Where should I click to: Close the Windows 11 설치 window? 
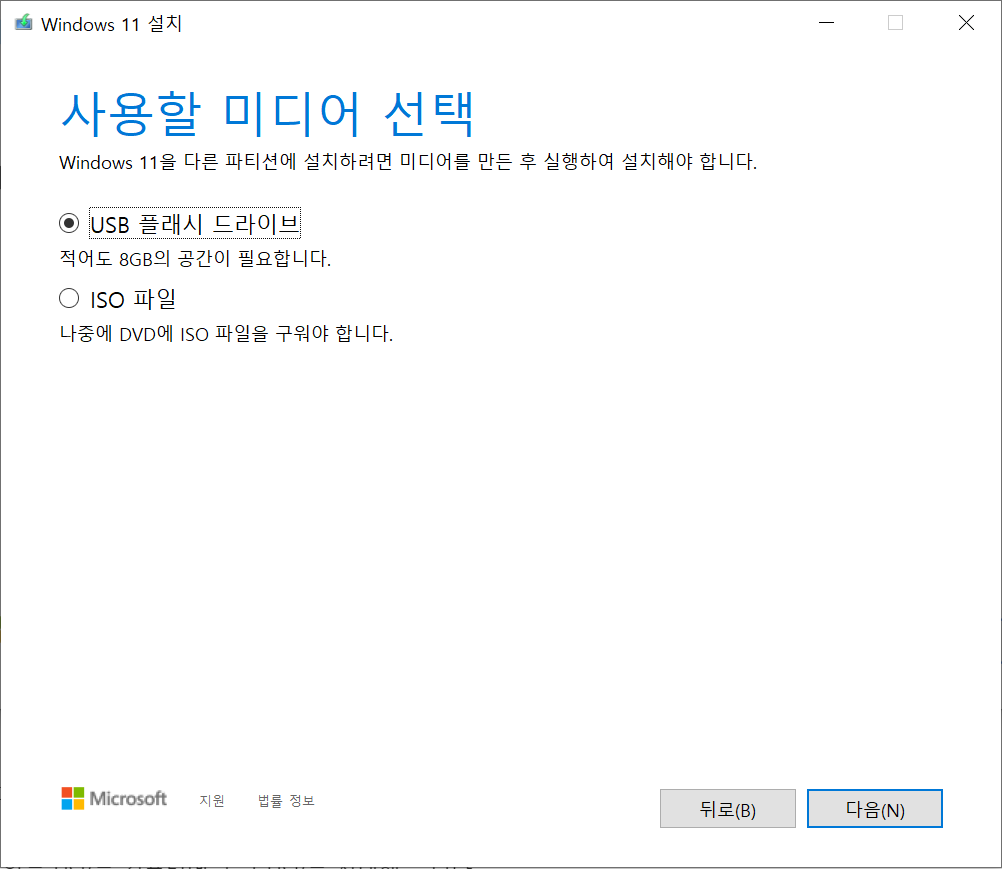tap(966, 23)
